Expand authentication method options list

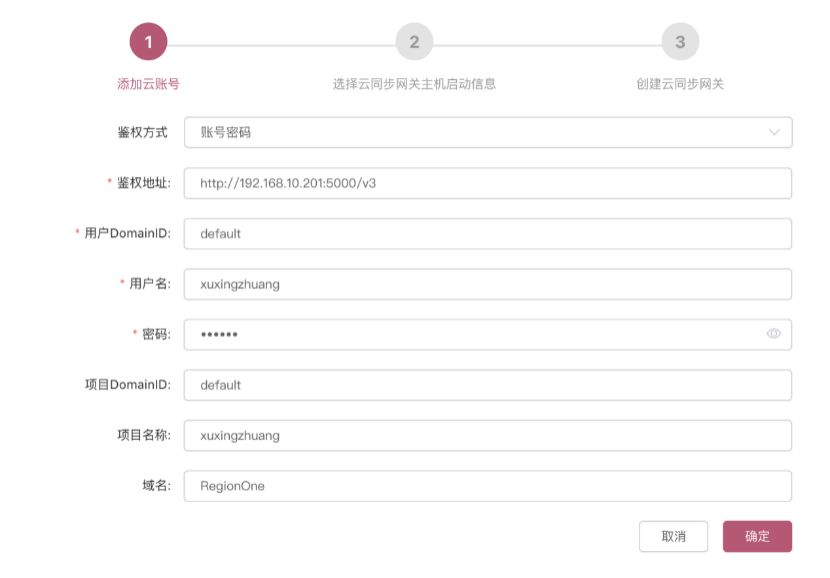[487, 132]
